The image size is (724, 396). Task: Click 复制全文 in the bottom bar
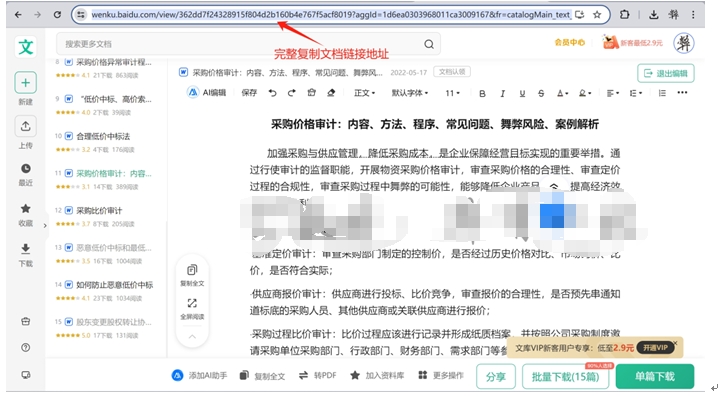pyautogui.click(x=262, y=376)
